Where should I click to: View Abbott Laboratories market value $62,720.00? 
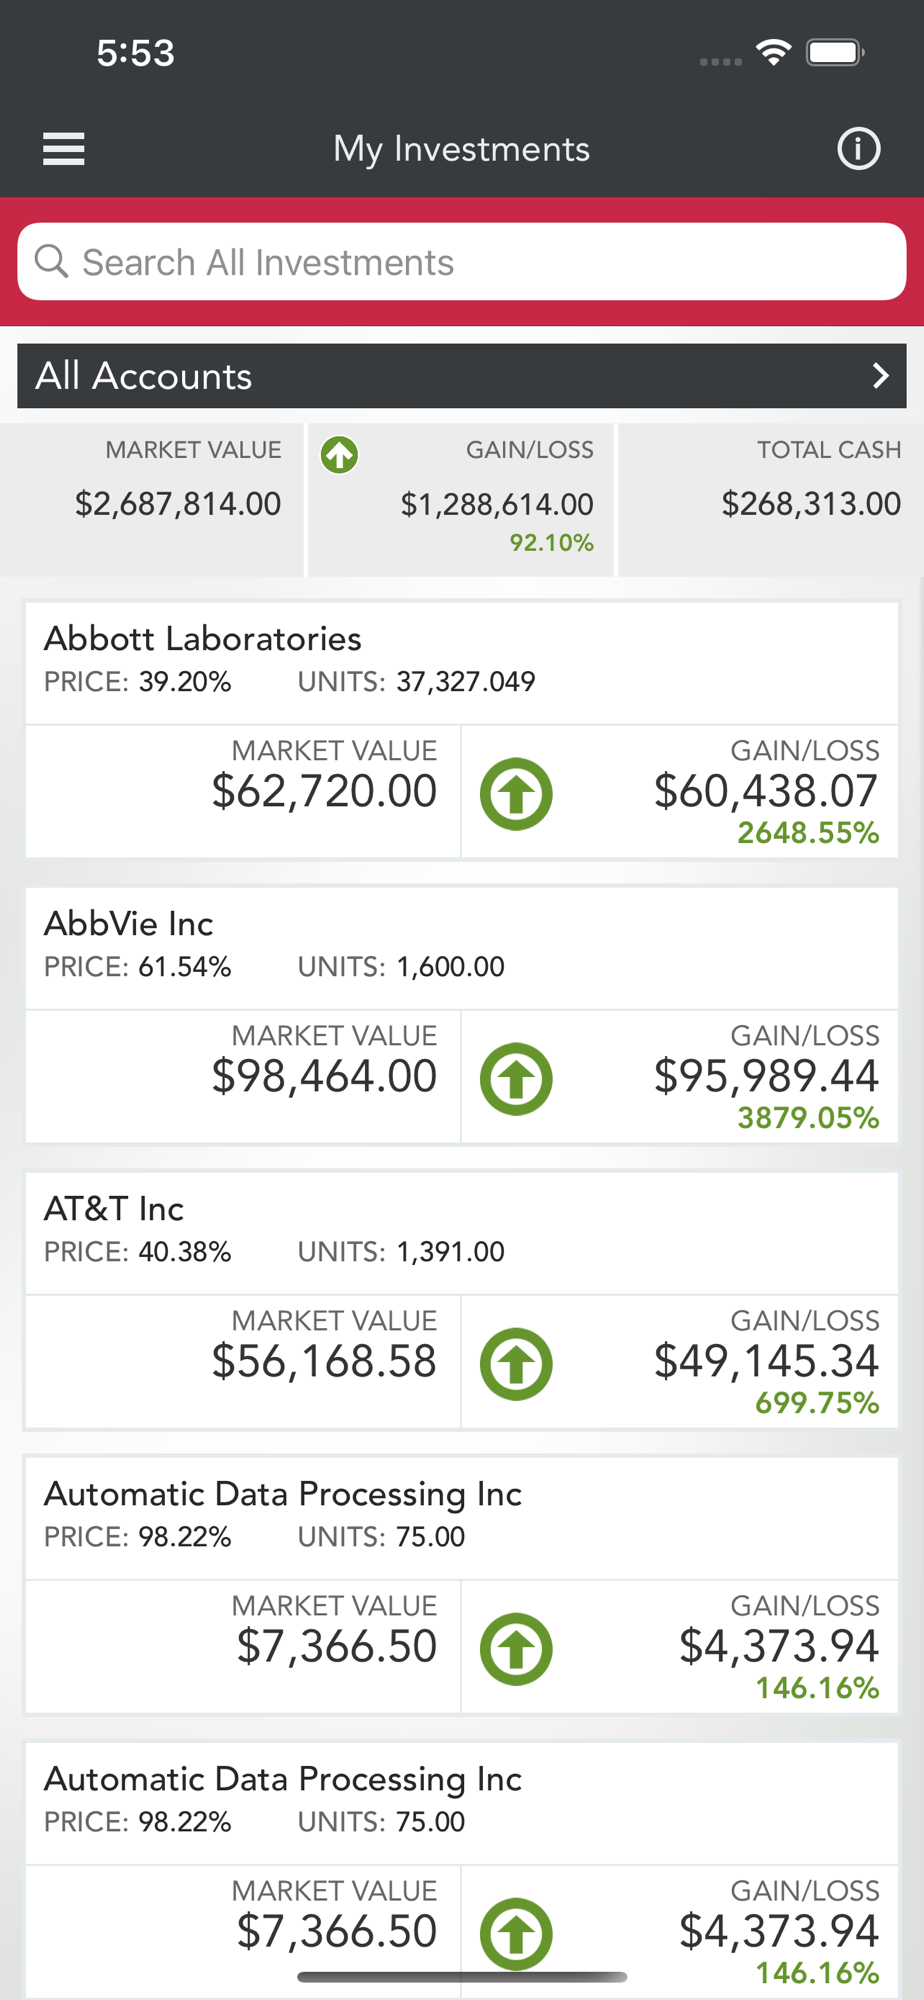(324, 791)
